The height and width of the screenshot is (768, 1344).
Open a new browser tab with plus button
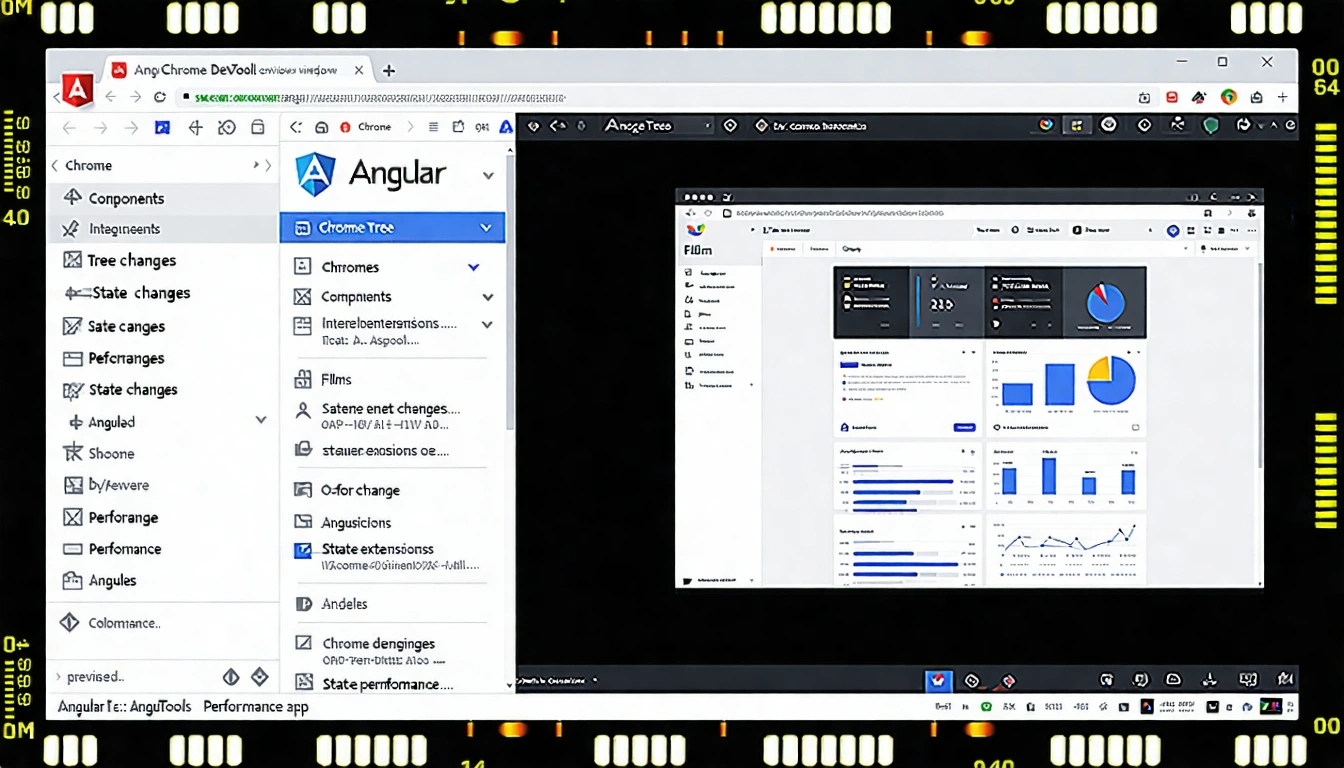coord(389,70)
